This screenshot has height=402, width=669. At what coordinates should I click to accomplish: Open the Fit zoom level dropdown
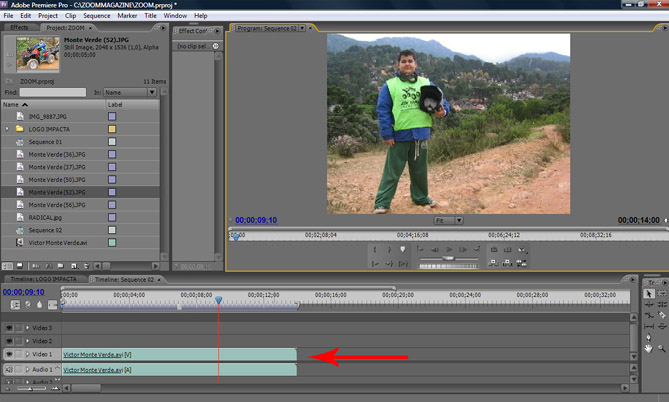point(447,220)
